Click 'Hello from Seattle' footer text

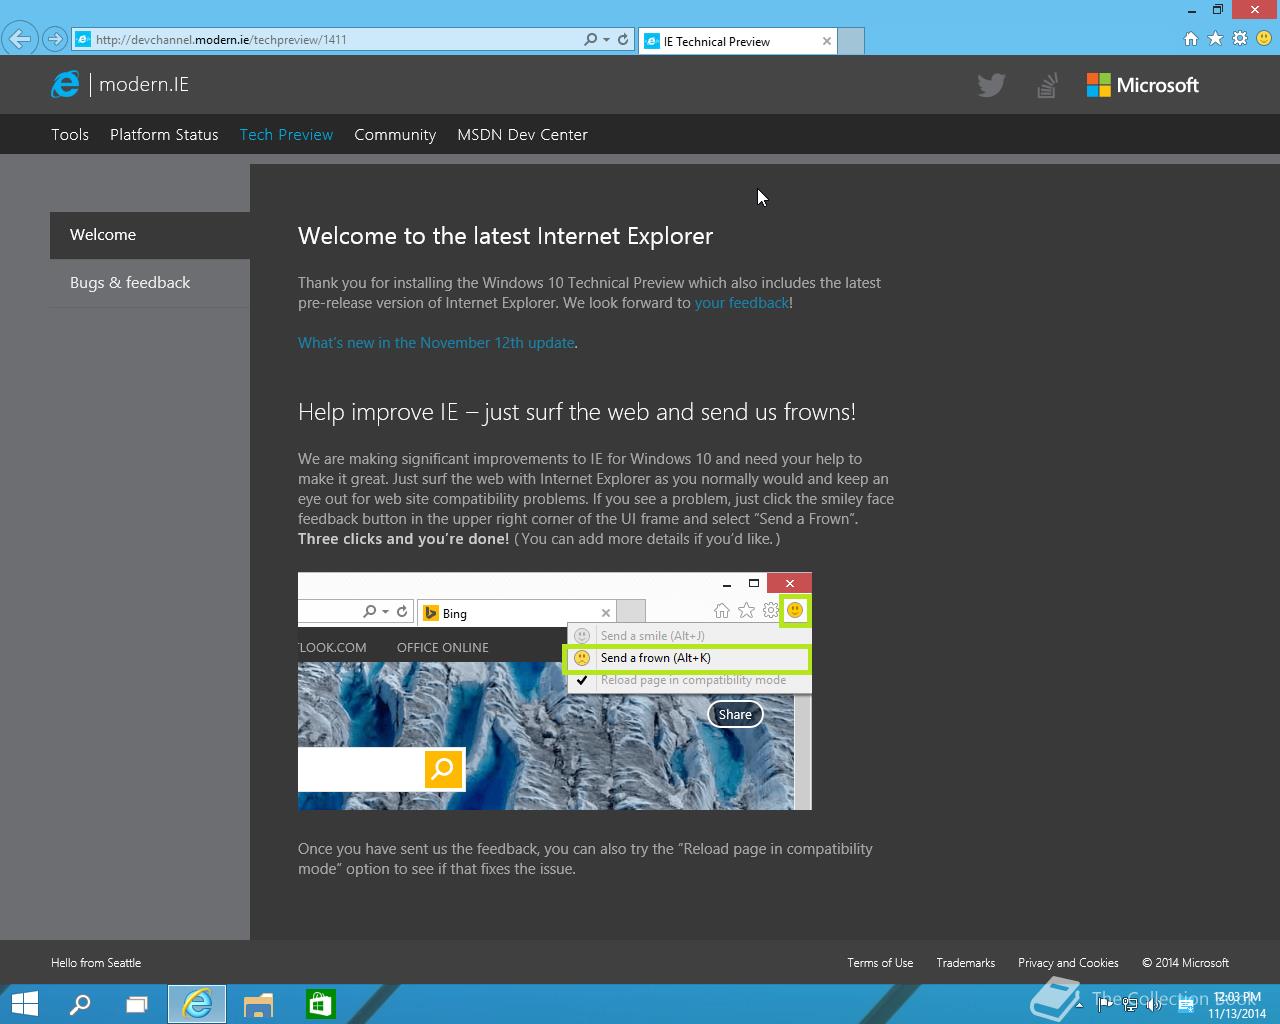pyautogui.click(x=96, y=963)
